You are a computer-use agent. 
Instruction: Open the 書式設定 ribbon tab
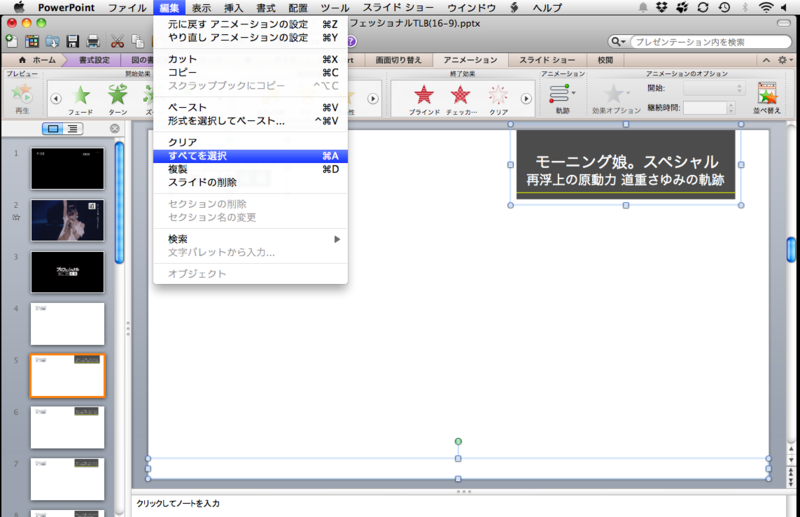coord(94,60)
